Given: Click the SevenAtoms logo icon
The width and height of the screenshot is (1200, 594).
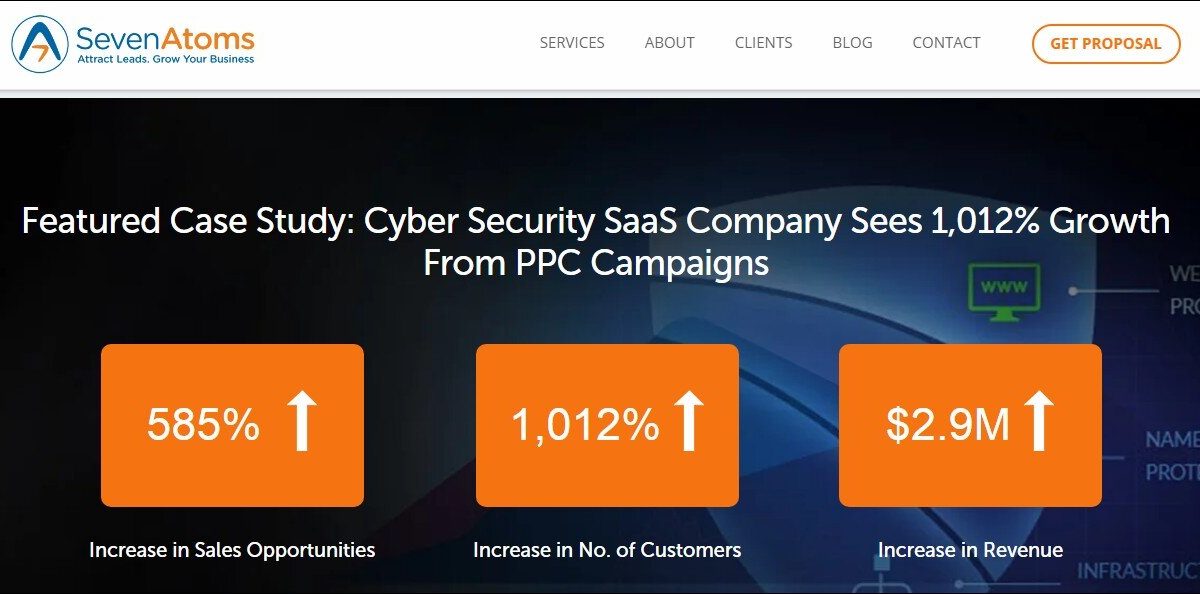Looking at the screenshot, I should click(40, 44).
